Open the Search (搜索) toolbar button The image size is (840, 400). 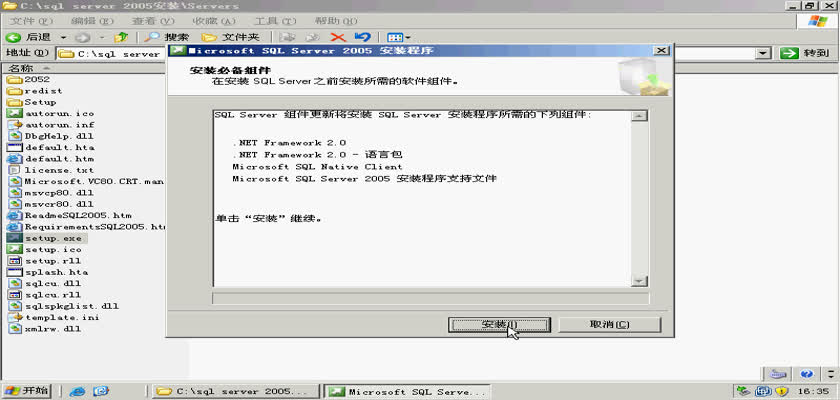pos(168,37)
